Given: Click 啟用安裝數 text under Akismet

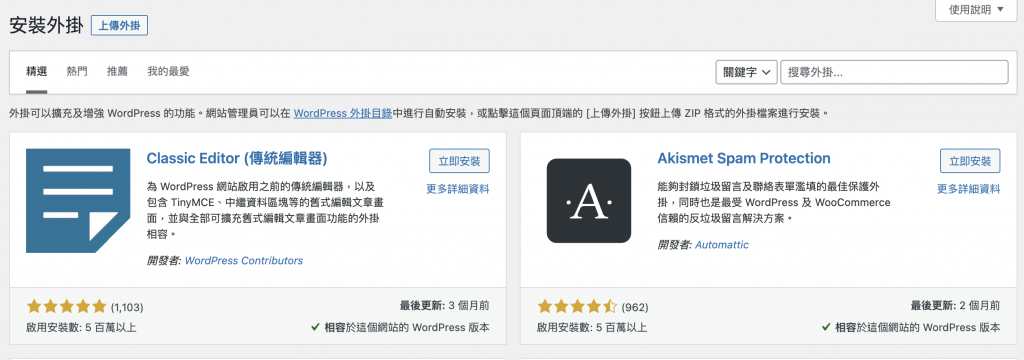Looking at the screenshot, I should [x=592, y=327].
